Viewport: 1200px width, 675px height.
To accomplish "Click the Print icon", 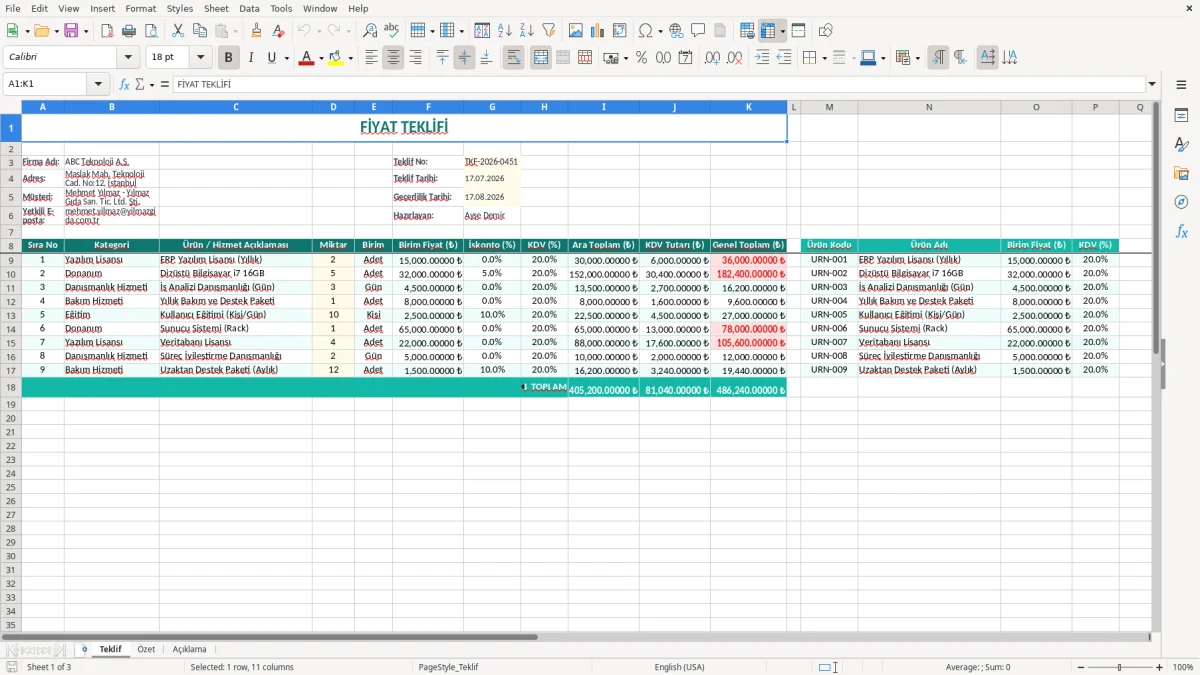I will [x=129, y=31].
